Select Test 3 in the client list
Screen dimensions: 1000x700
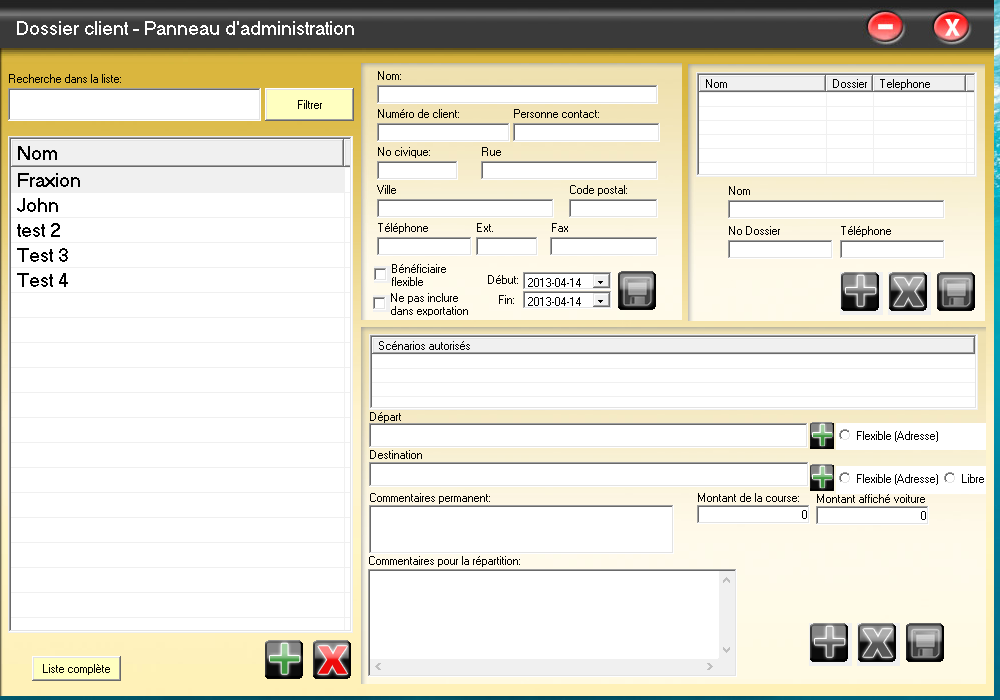pyautogui.click(x=178, y=255)
